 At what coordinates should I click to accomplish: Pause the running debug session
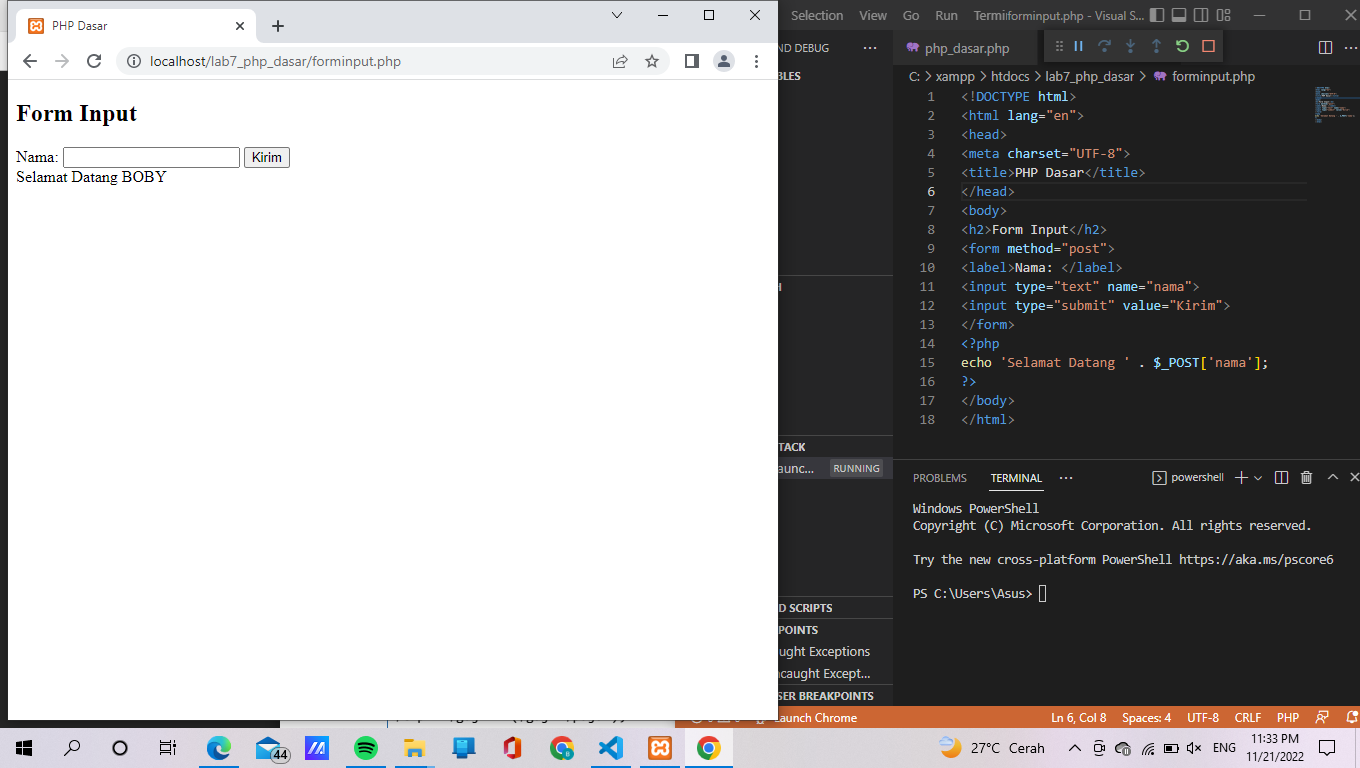(x=1078, y=46)
